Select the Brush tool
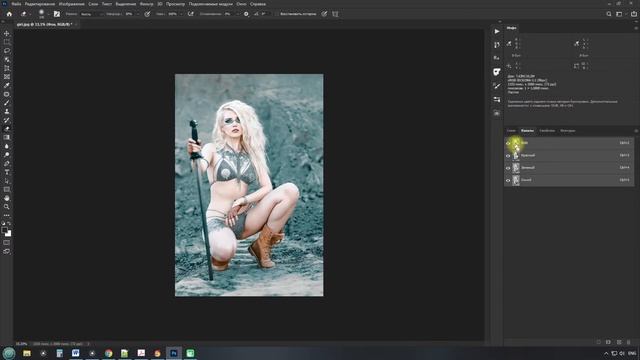Screen dimensions: 640x360 (x=7, y=103)
